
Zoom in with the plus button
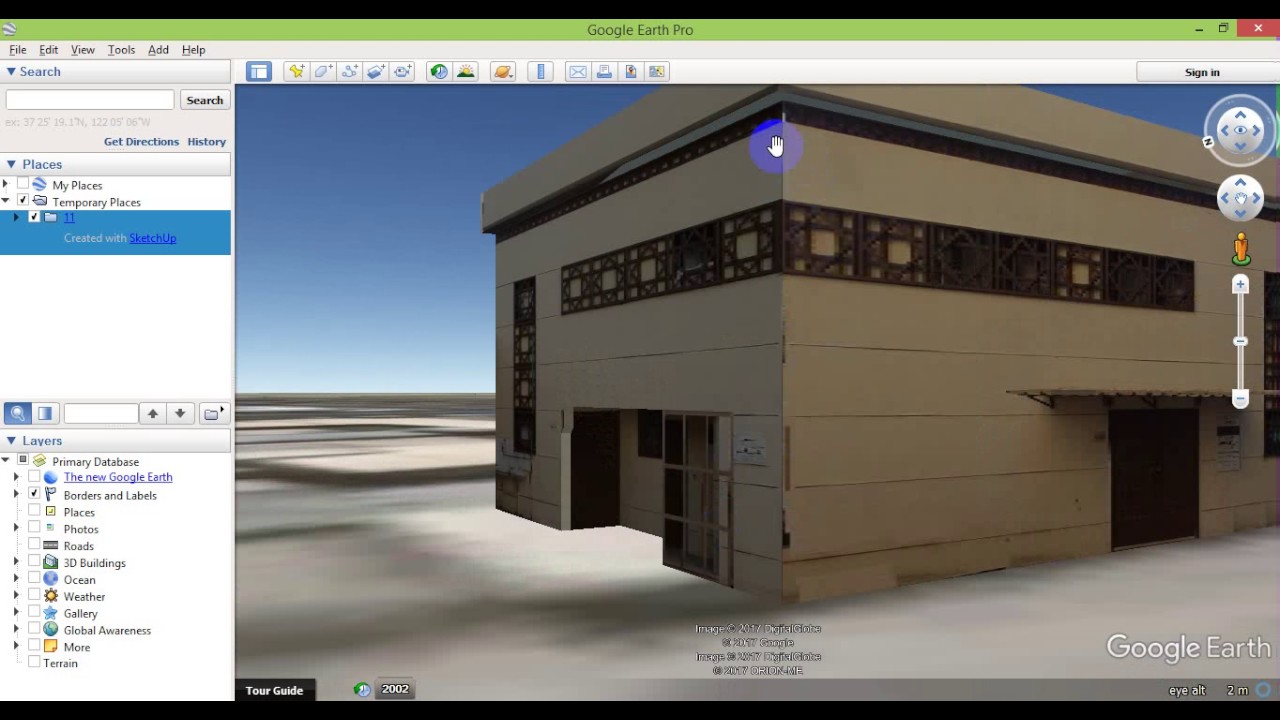(x=1240, y=285)
